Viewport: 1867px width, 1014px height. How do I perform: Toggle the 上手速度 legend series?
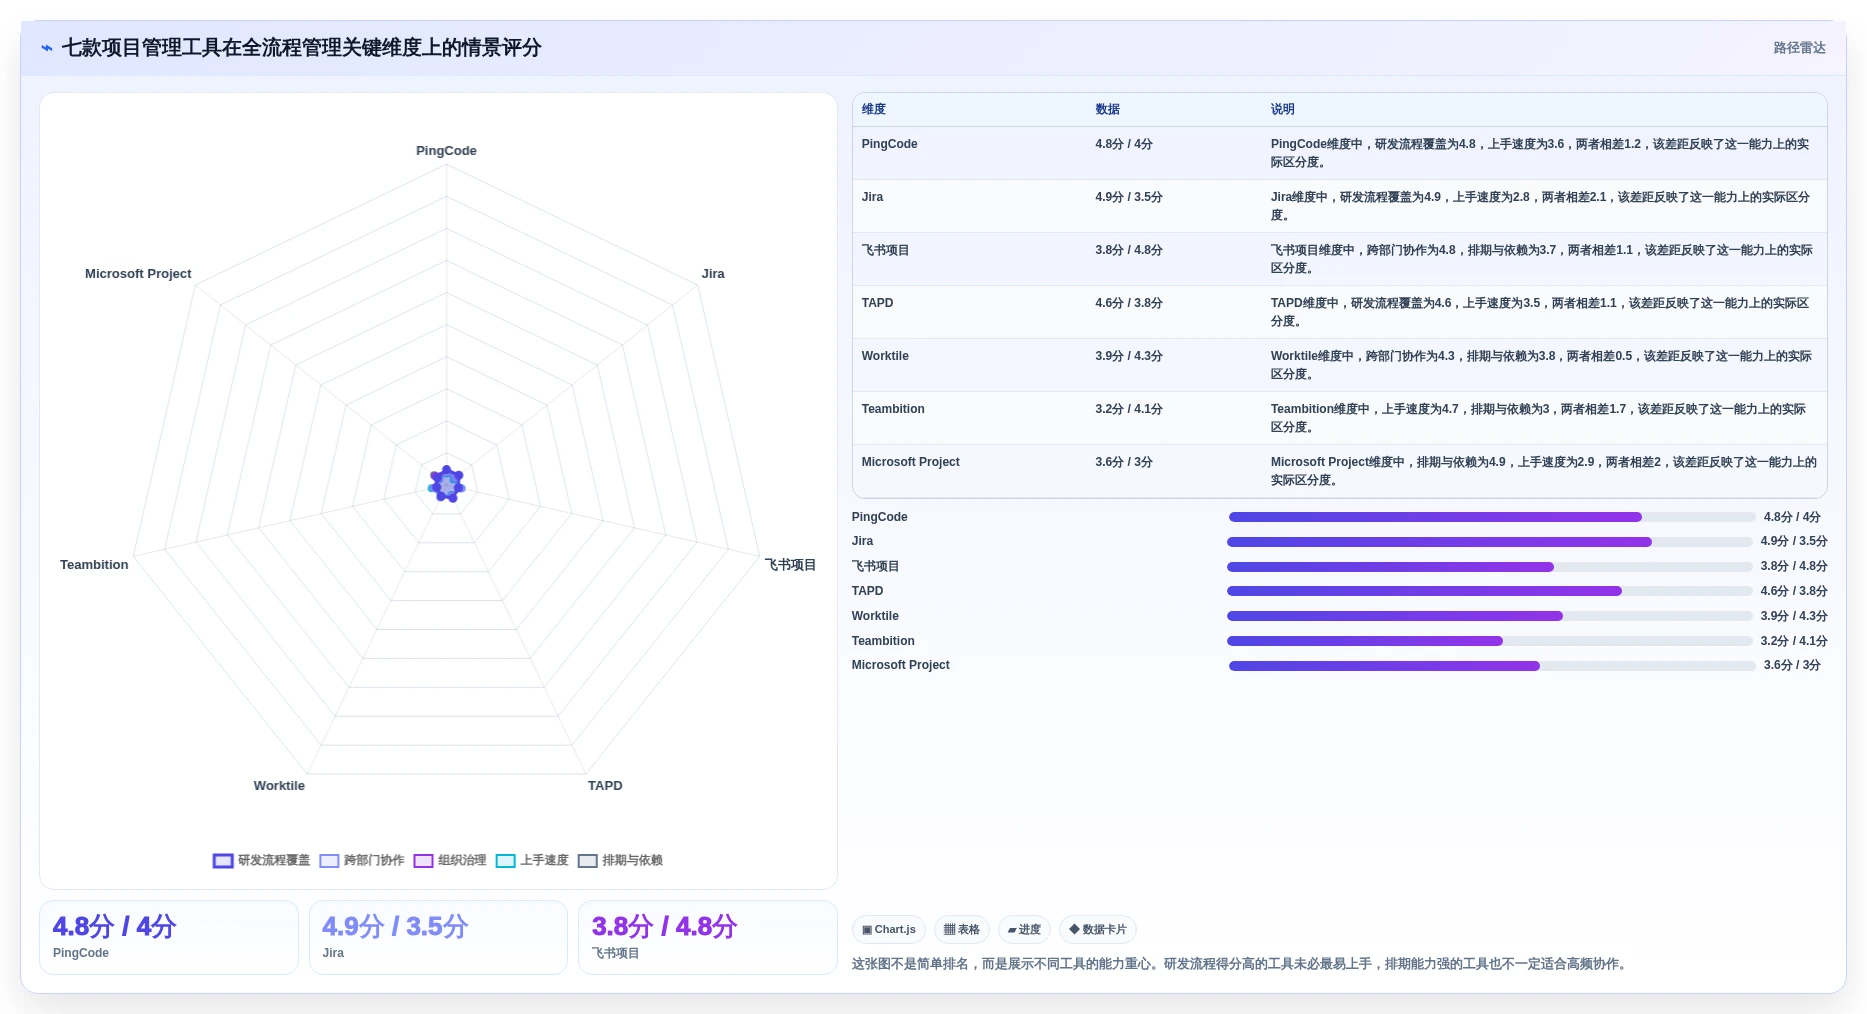click(x=532, y=860)
